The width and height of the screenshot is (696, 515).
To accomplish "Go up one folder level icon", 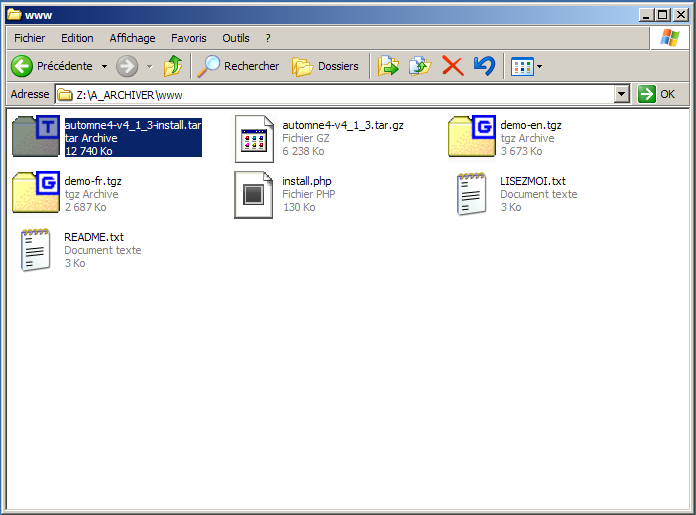I will pos(173,66).
